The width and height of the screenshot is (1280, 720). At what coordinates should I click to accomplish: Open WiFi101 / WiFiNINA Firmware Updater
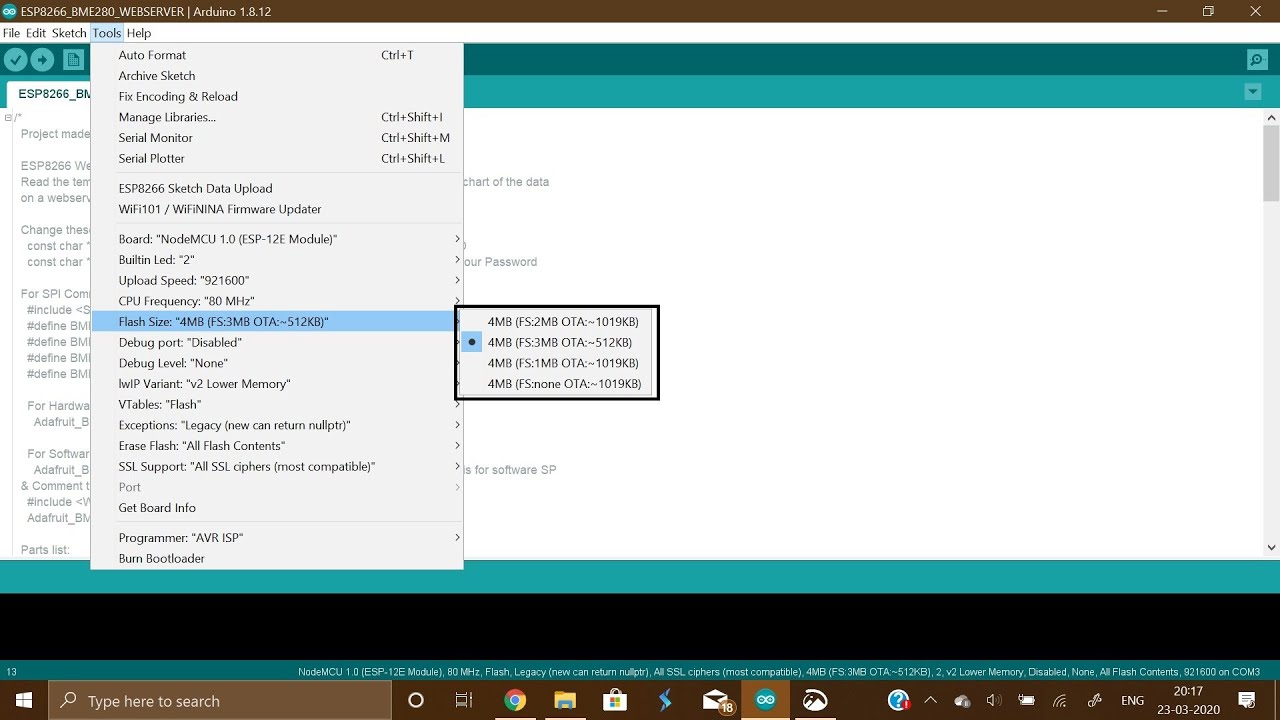coord(277,209)
